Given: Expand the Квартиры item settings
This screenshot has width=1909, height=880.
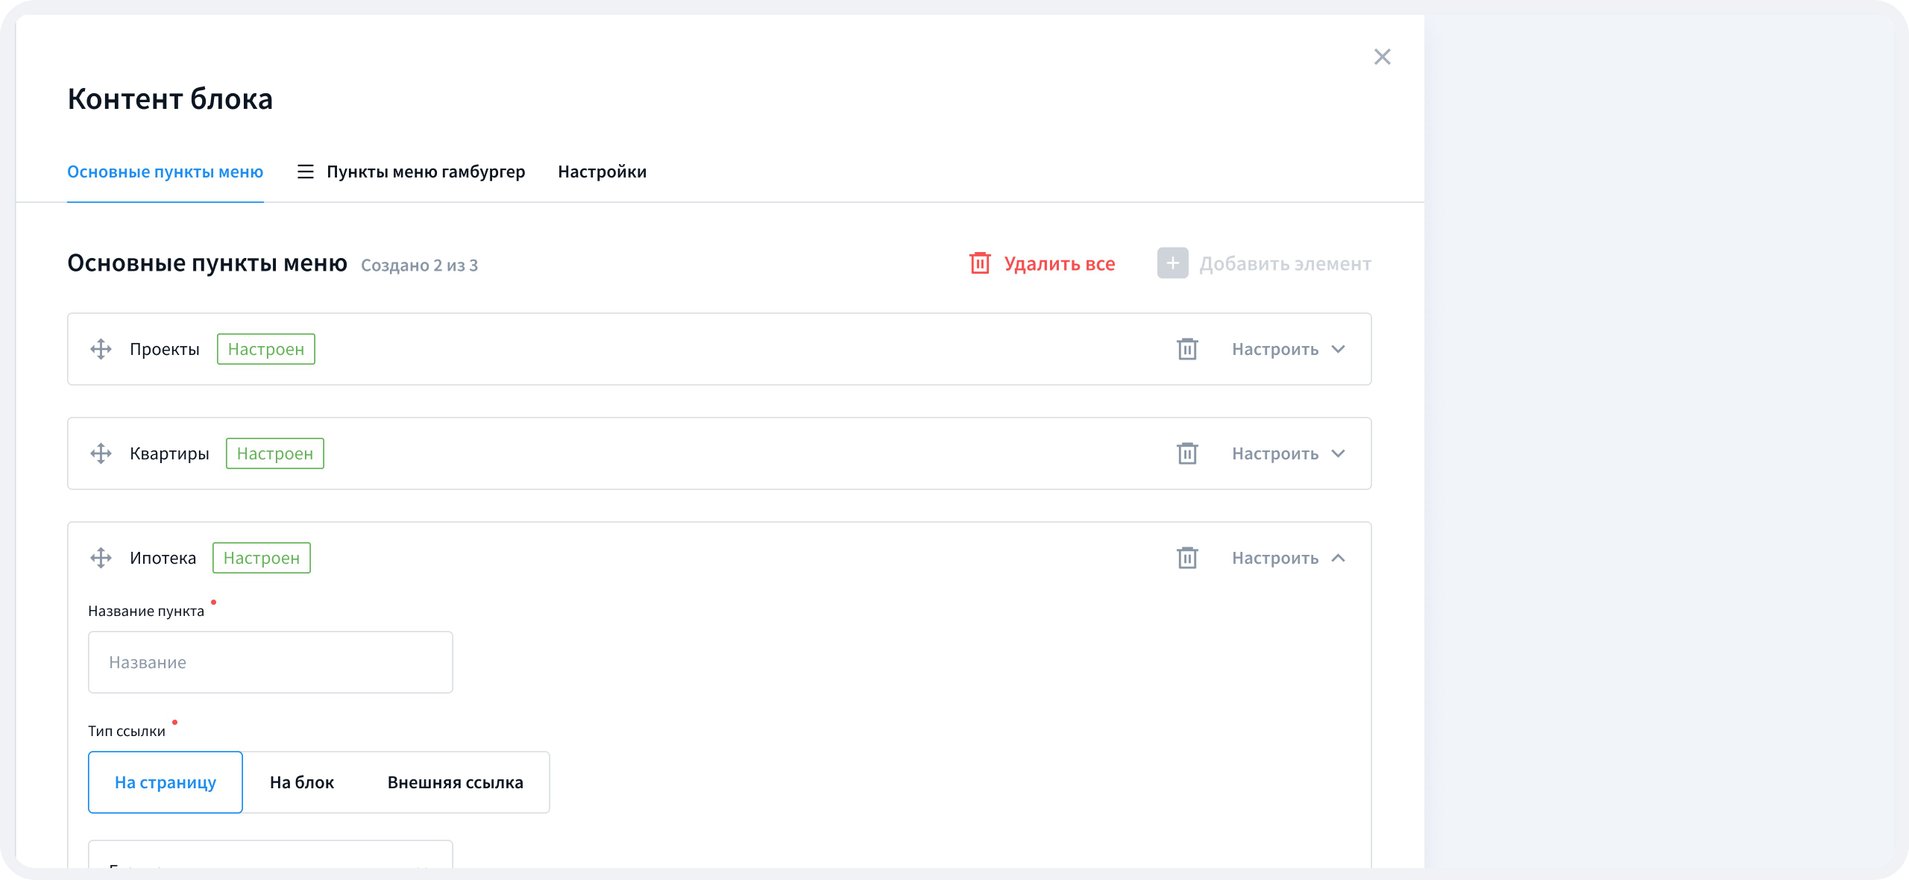Looking at the screenshot, I should (1288, 454).
